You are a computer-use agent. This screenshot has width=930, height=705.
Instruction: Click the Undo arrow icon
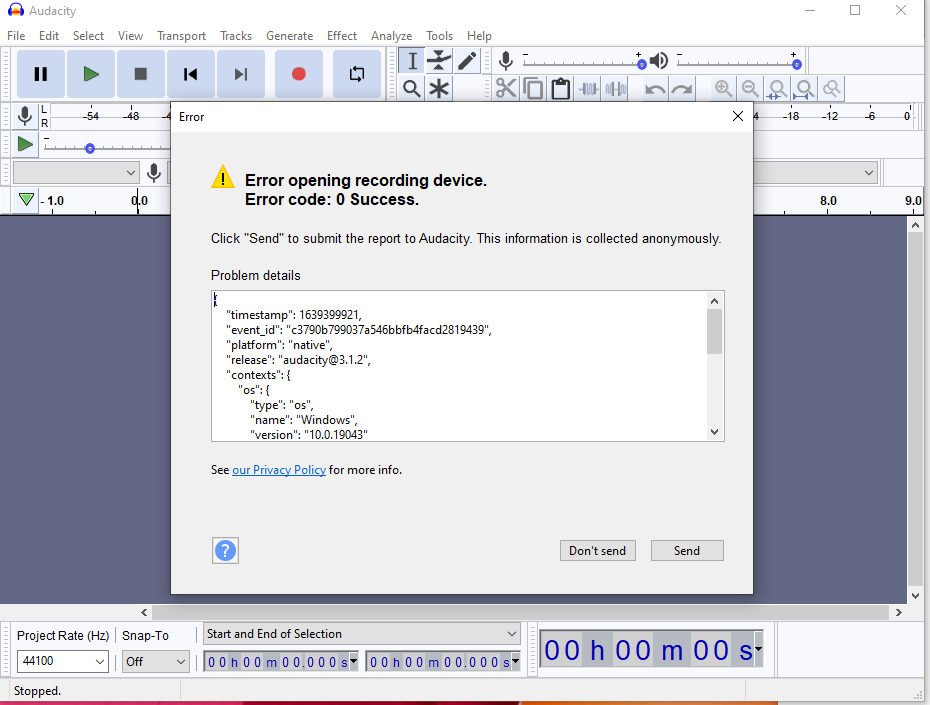tap(655, 89)
